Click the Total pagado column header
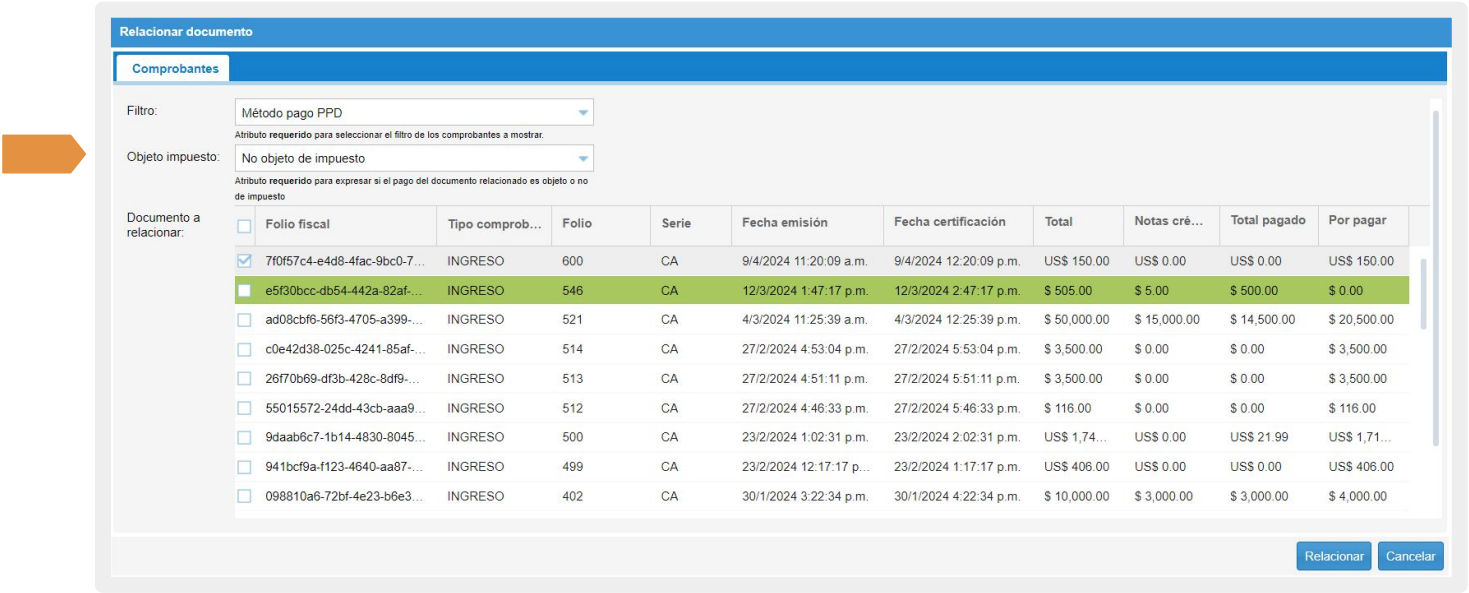 coord(1267,221)
